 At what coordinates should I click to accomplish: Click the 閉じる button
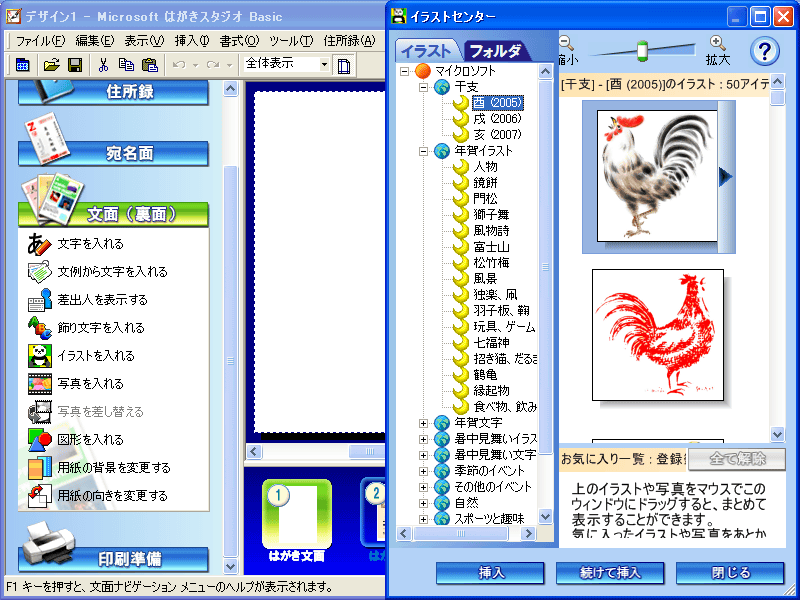click(x=729, y=573)
